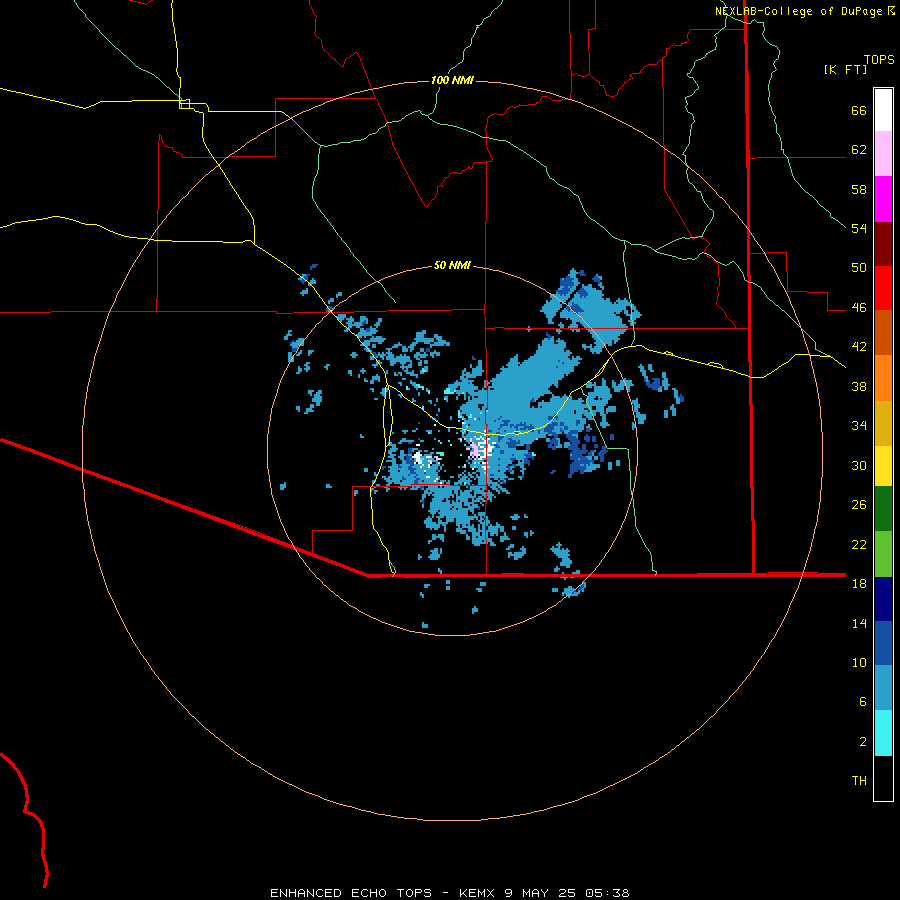Click the 'ENHANCED ECHO TOPS' title text
900x900 pixels.
pyautogui.click(x=351, y=893)
